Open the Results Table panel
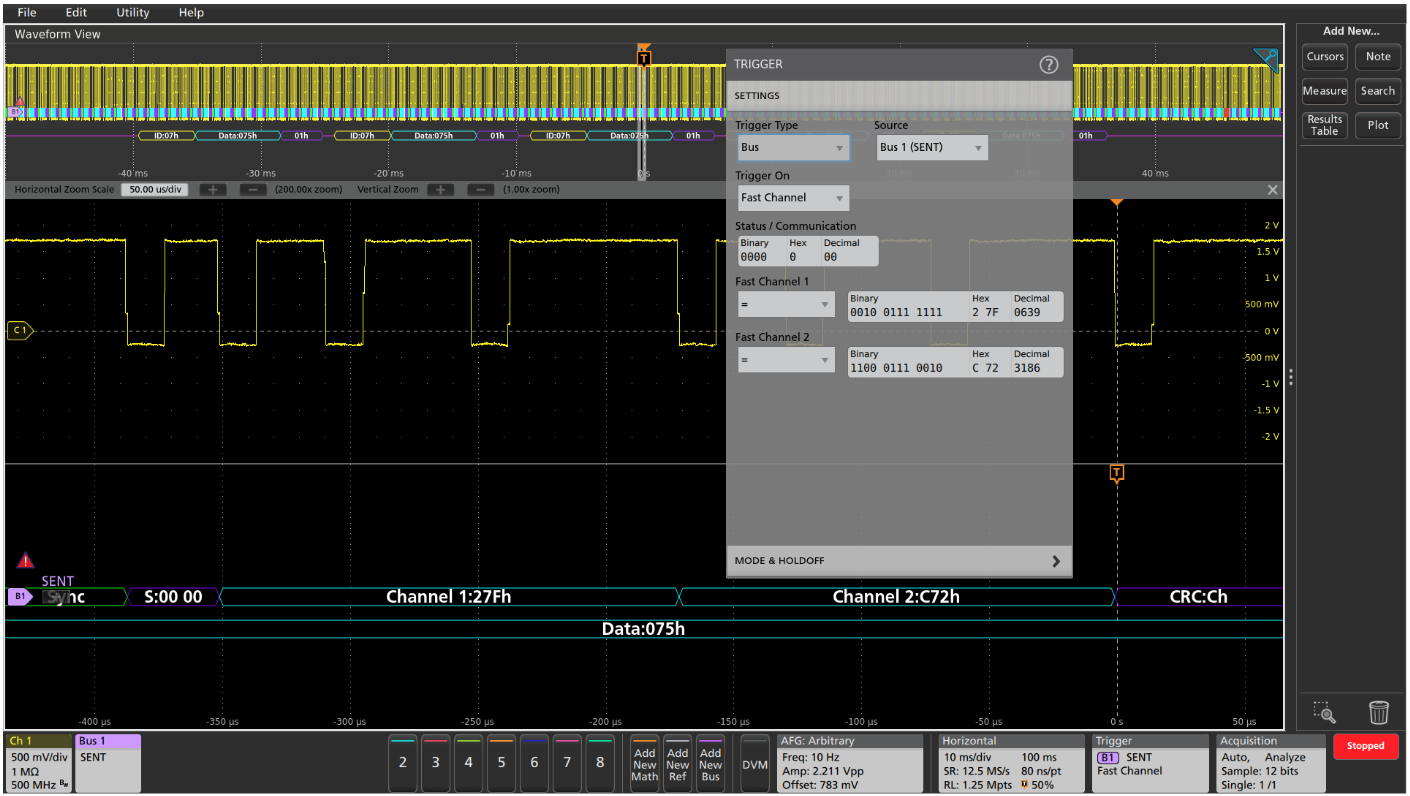 tap(1324, 124)
